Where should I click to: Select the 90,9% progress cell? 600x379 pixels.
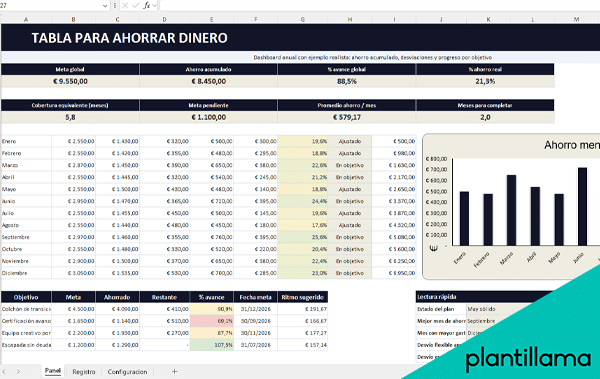click(212, 309)
